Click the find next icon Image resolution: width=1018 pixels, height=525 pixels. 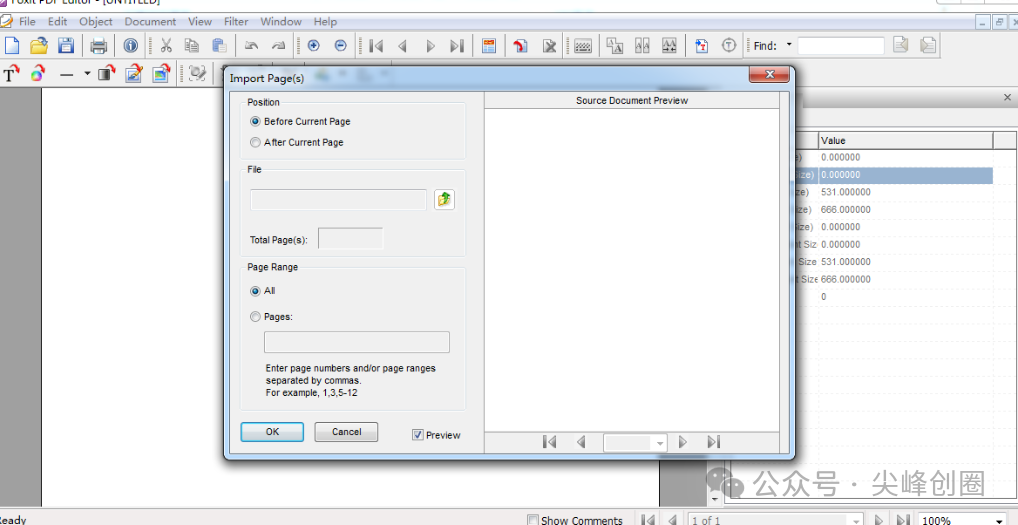(928, 45)
